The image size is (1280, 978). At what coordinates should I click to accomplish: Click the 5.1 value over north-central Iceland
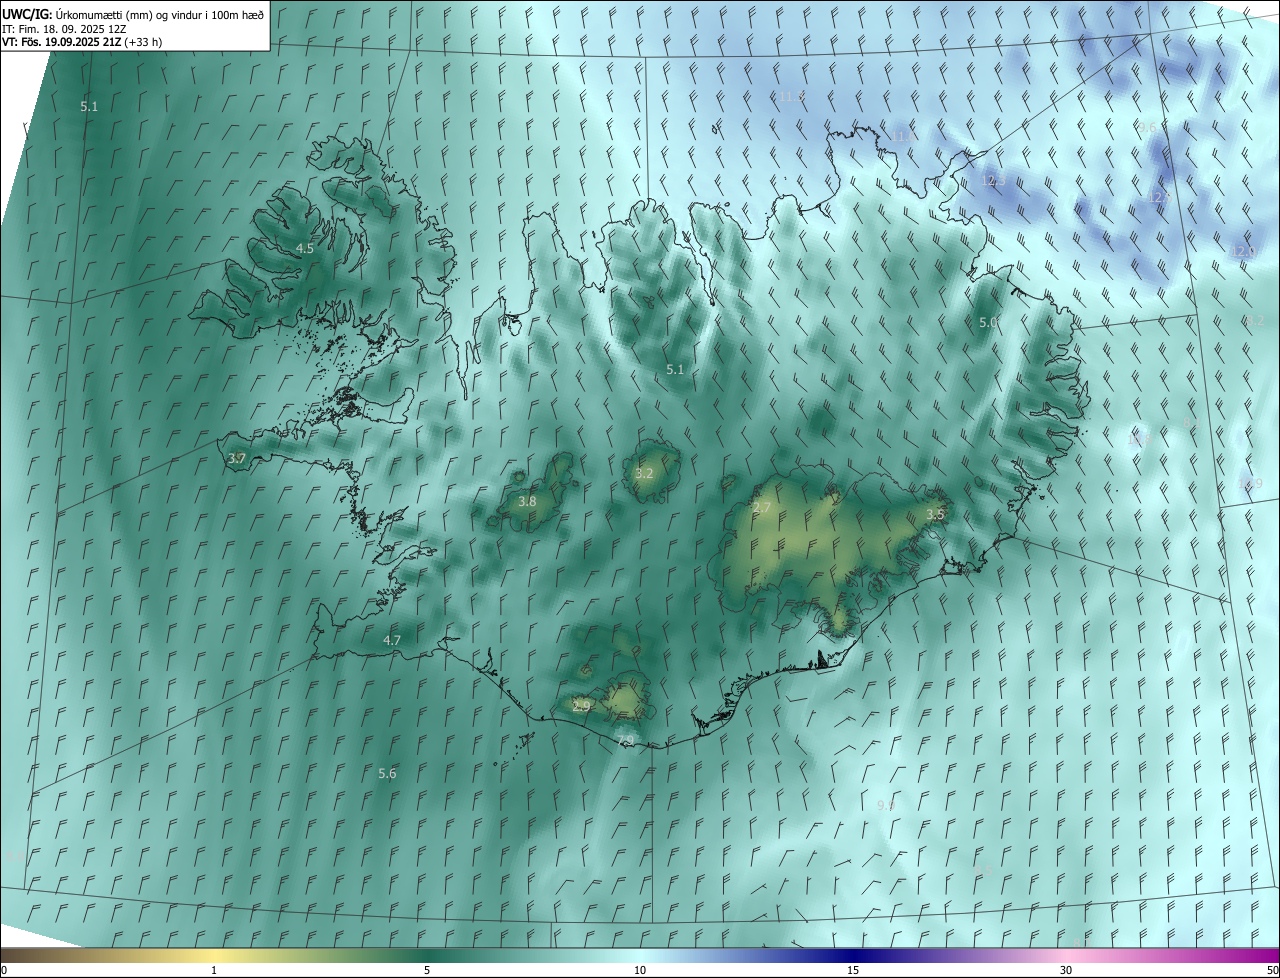click(675, 369)
